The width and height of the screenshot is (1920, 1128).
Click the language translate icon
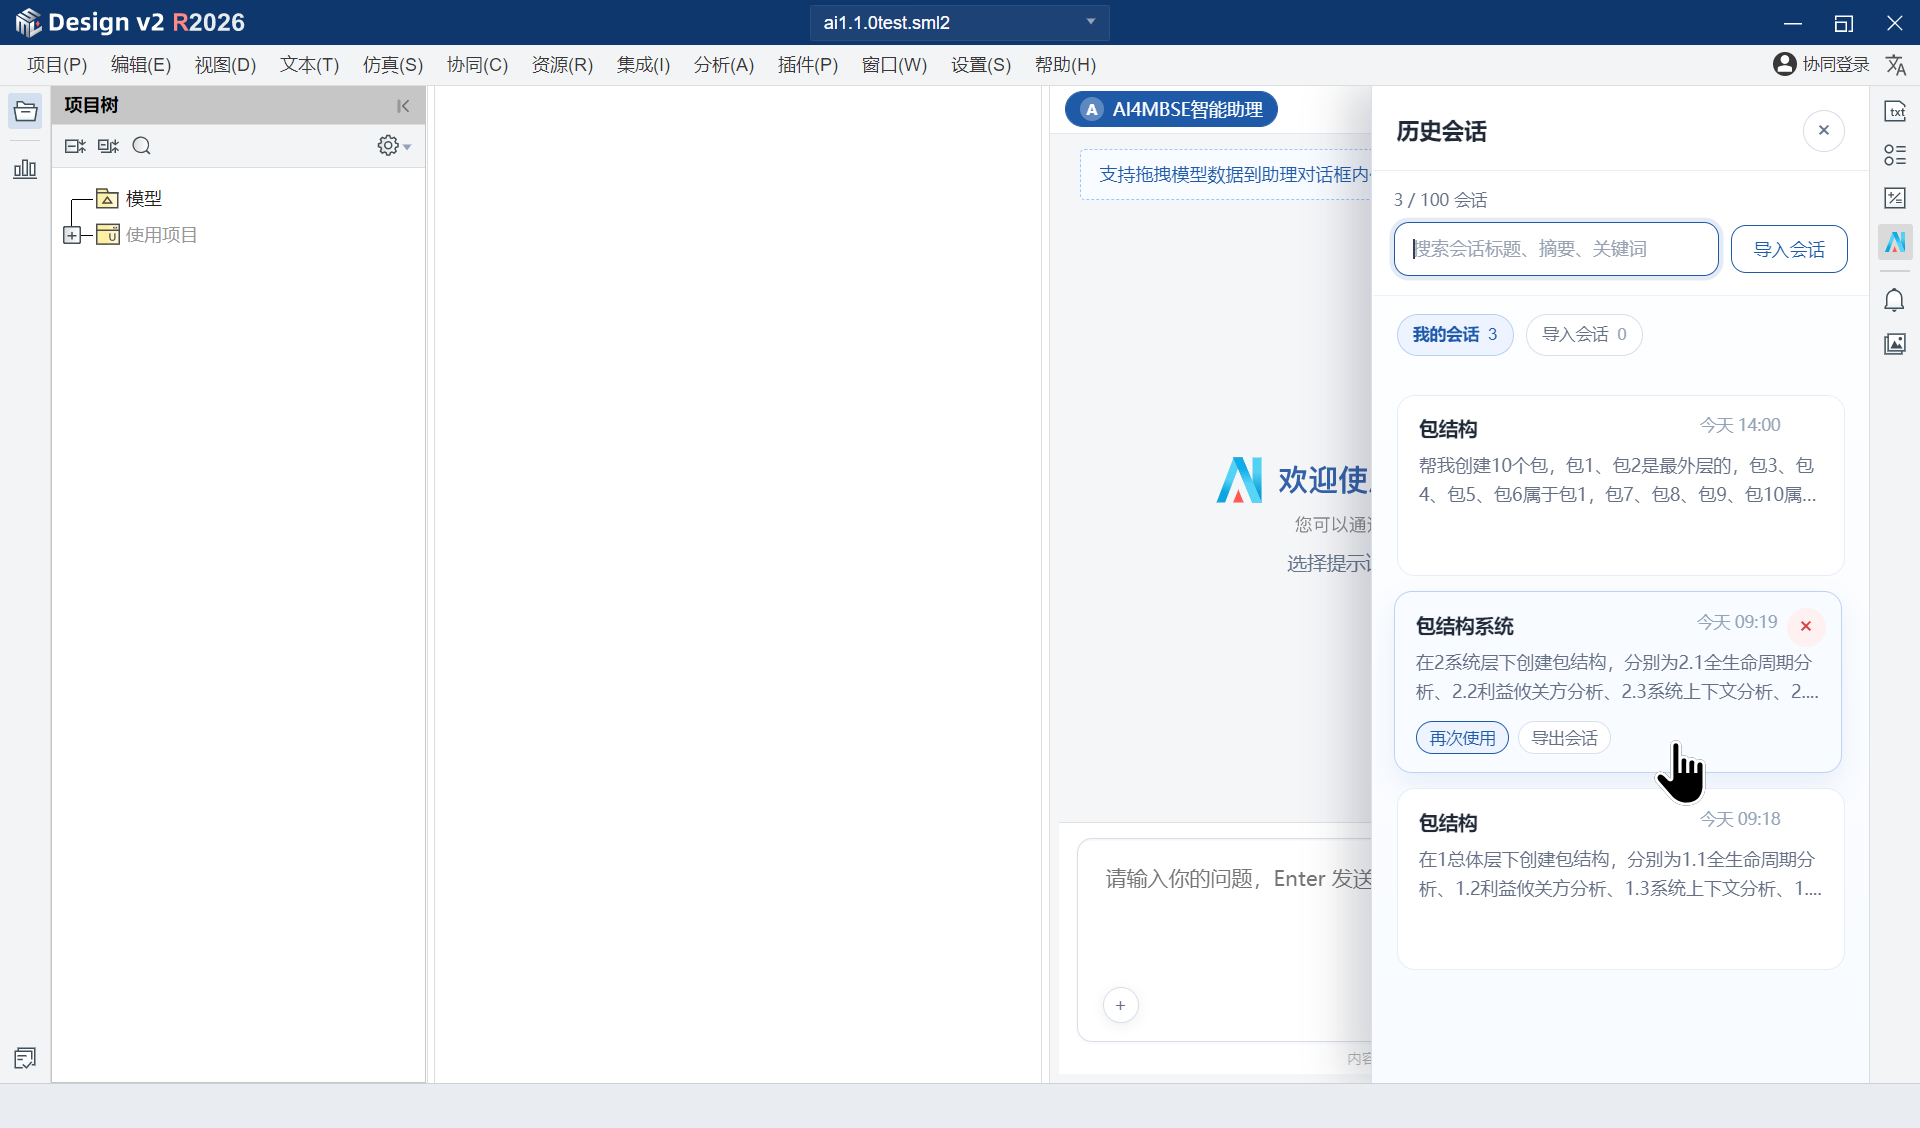click(x=1895, y=65)
